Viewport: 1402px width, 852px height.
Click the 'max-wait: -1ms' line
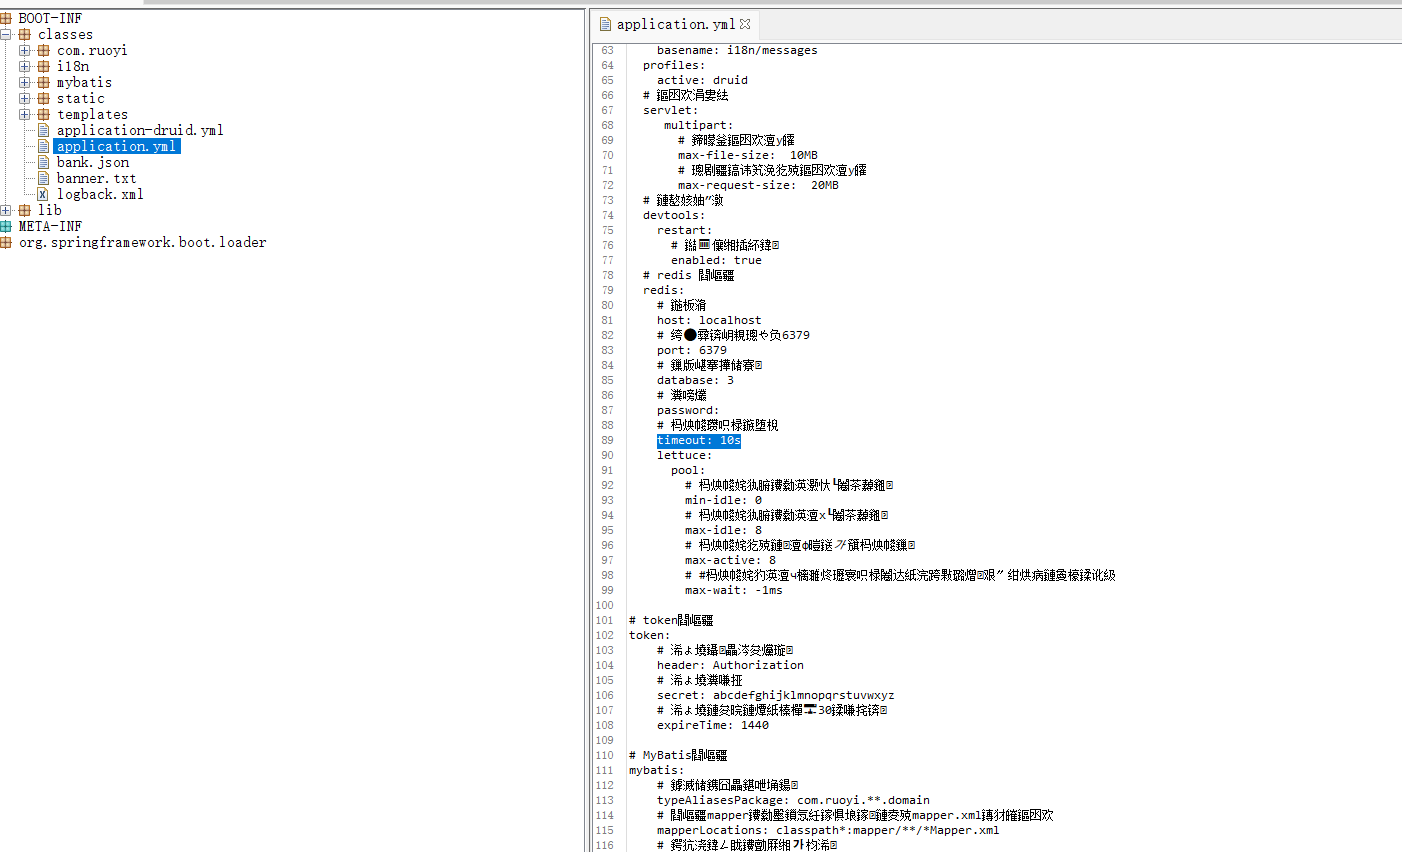(734, 590)
